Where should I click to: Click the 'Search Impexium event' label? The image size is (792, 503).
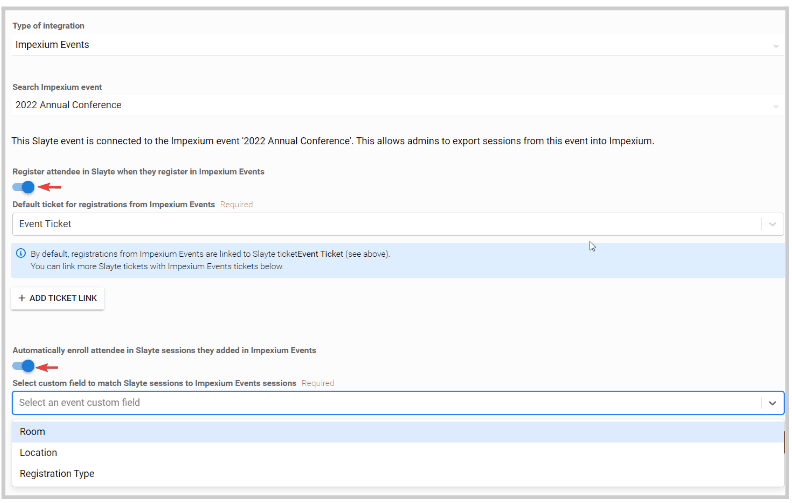click(x=57, y=87)
